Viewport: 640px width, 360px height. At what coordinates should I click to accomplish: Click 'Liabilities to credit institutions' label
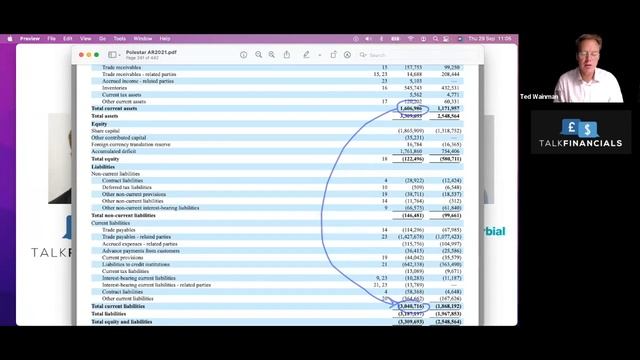click(136, 264)
